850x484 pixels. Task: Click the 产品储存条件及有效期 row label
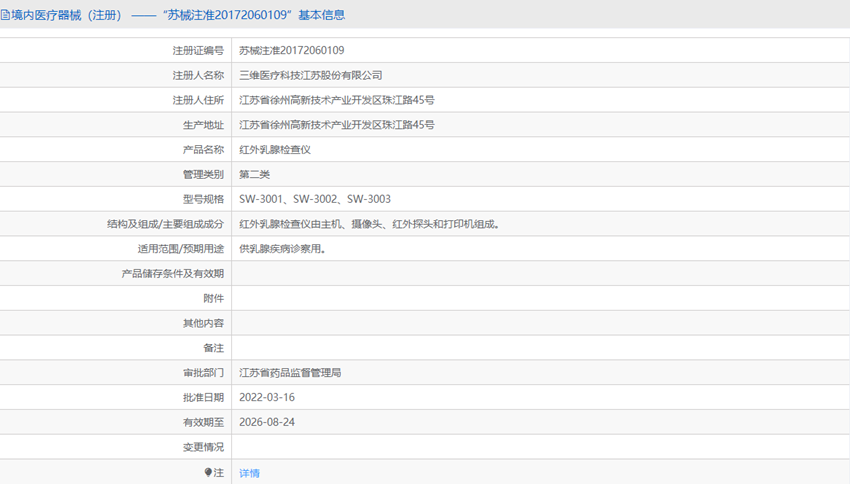pyautogui.click(x=173, y=273)
